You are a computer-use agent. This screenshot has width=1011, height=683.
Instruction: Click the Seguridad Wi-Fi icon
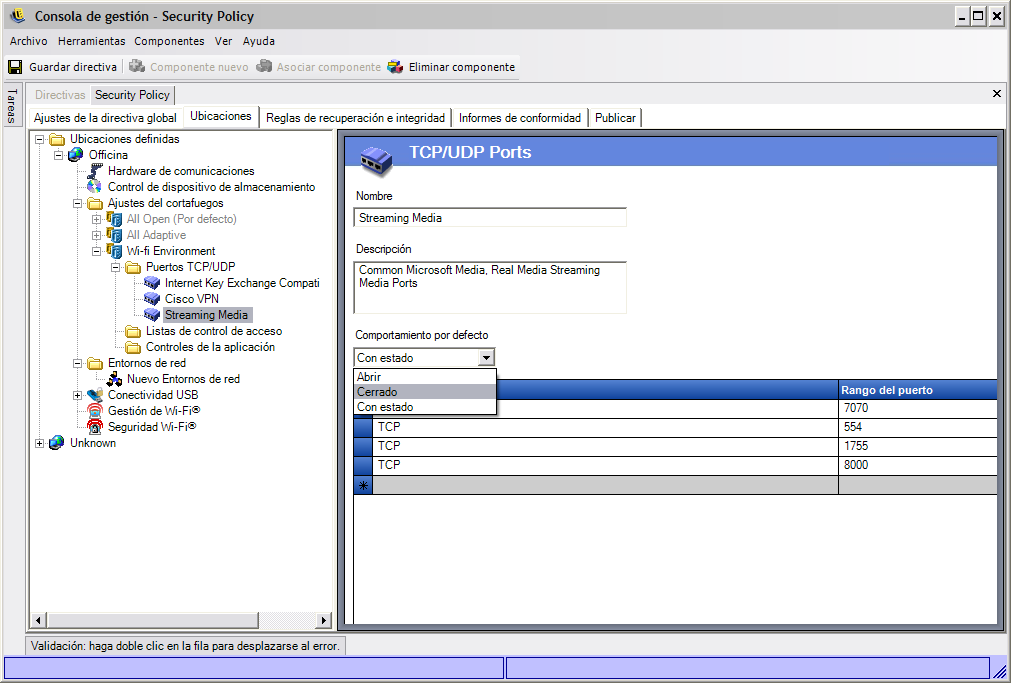[95, 427]
